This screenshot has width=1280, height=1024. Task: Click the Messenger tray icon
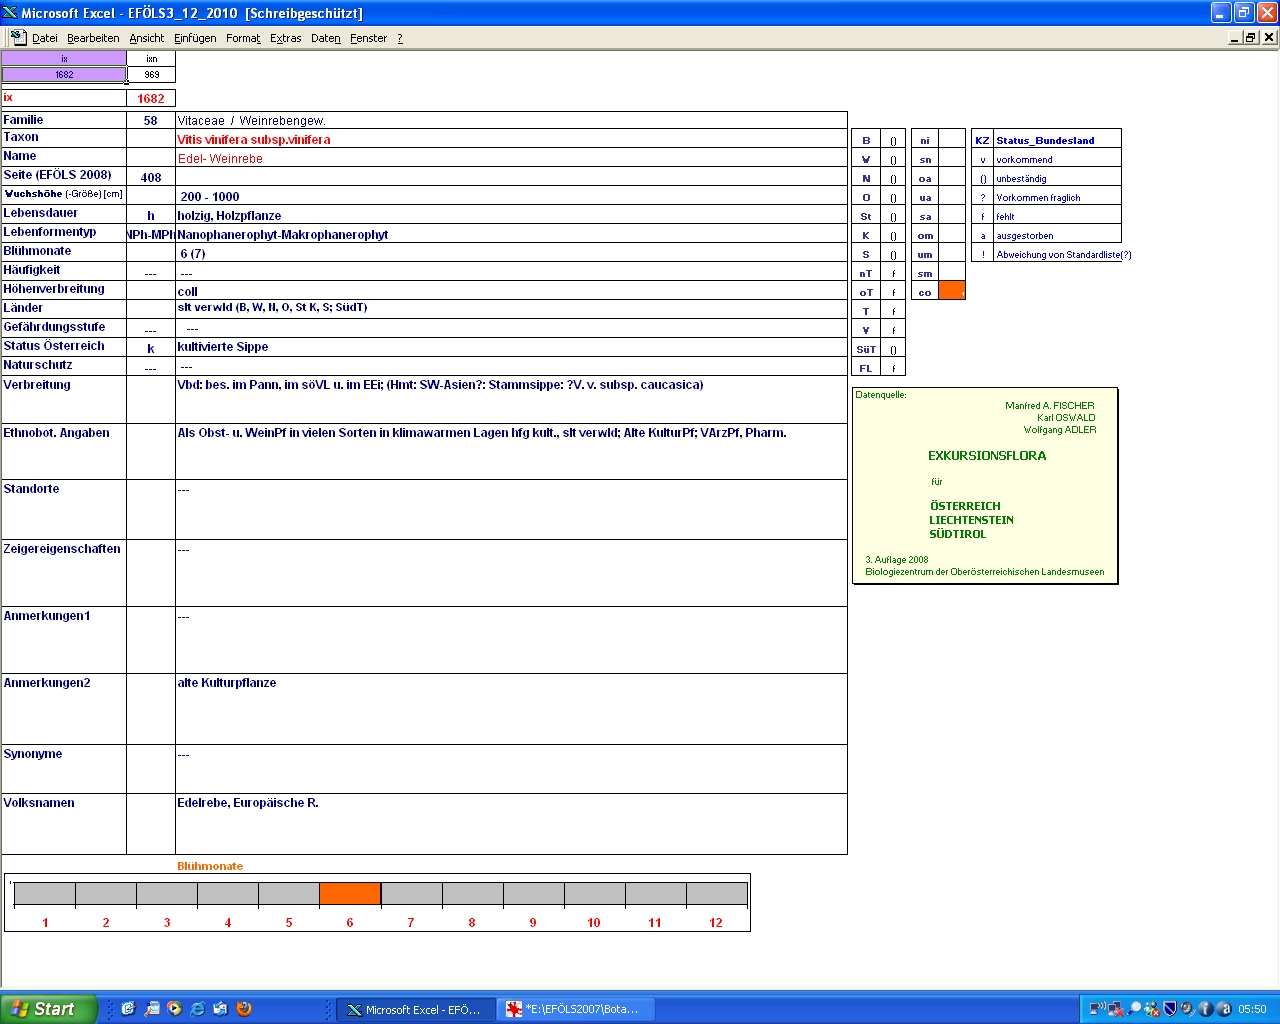pyautogui.click(x=1152, y=1009)
